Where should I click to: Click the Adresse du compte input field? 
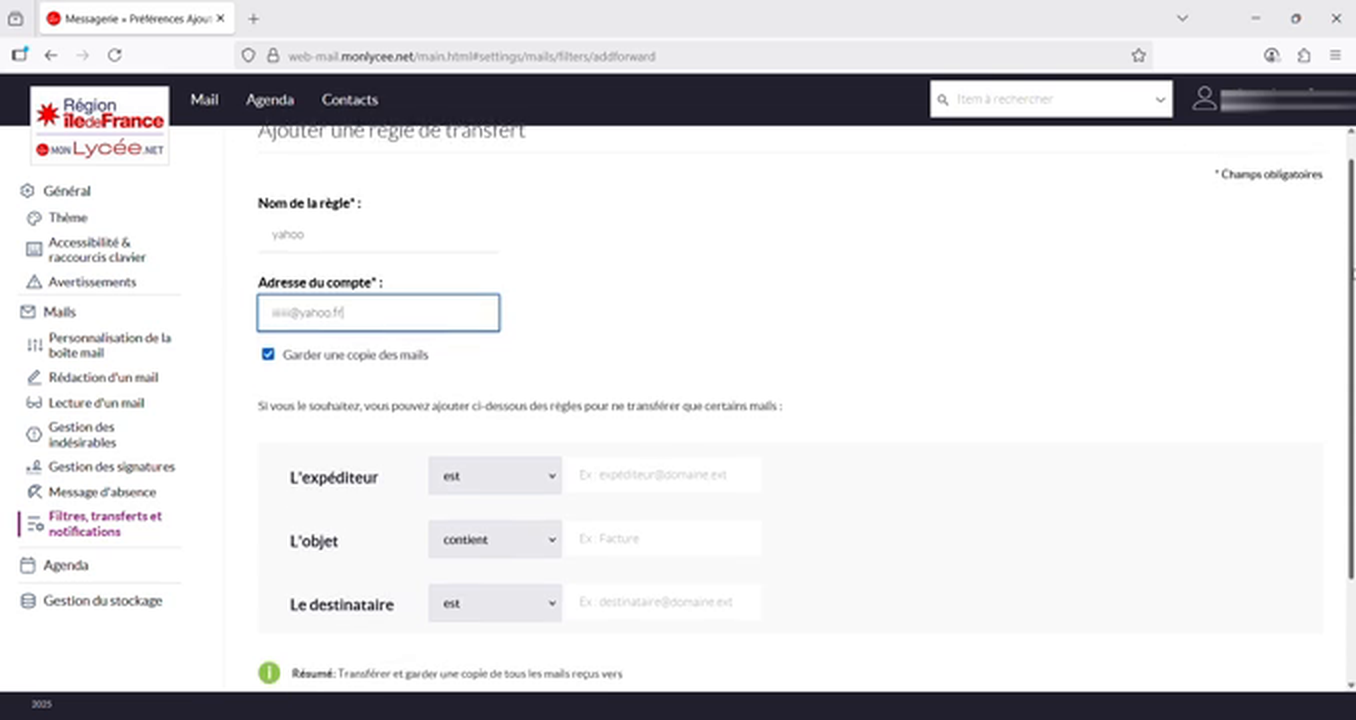(378, 312)
